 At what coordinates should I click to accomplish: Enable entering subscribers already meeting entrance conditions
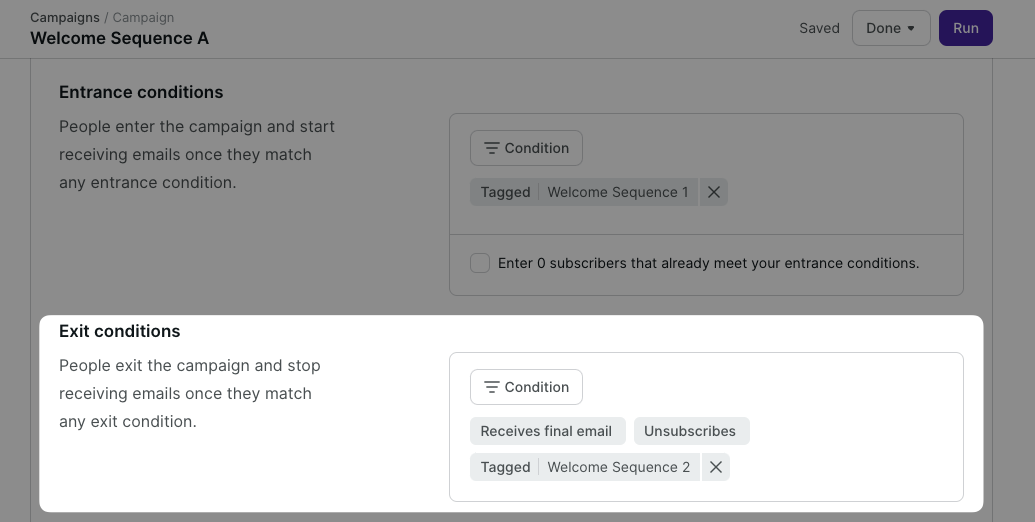(x=480, y=263)
